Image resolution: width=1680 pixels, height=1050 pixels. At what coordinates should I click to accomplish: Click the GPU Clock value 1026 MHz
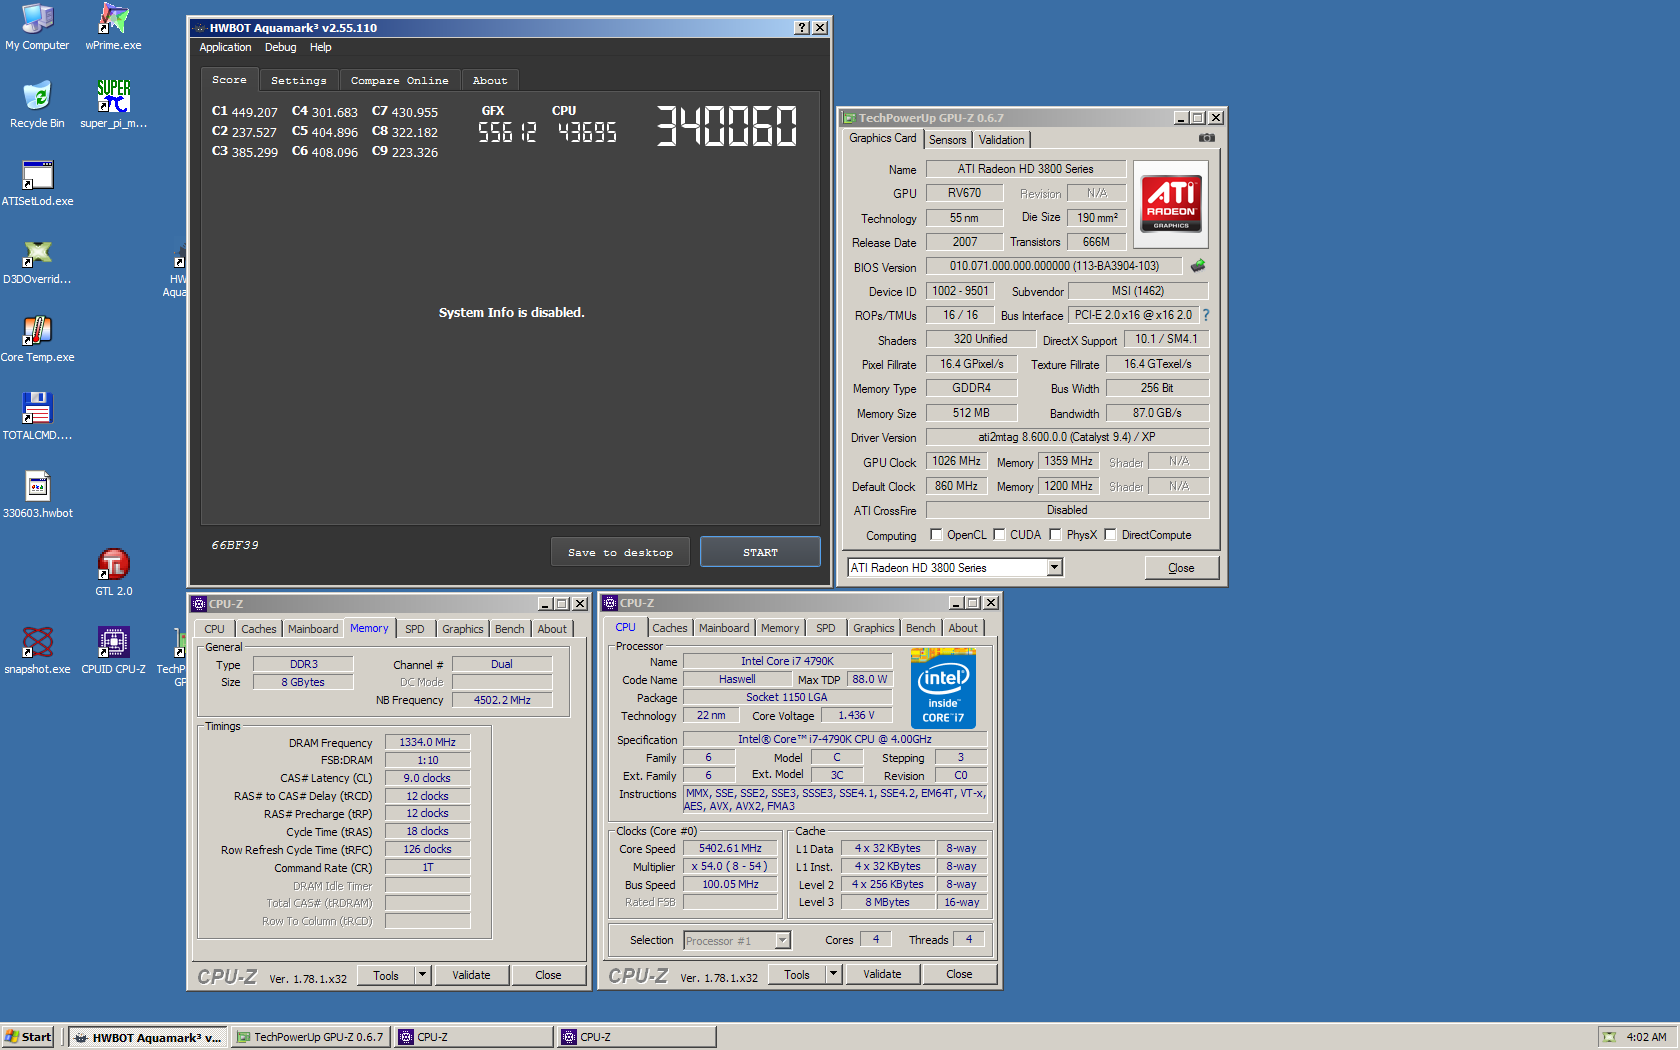point(956,461)
